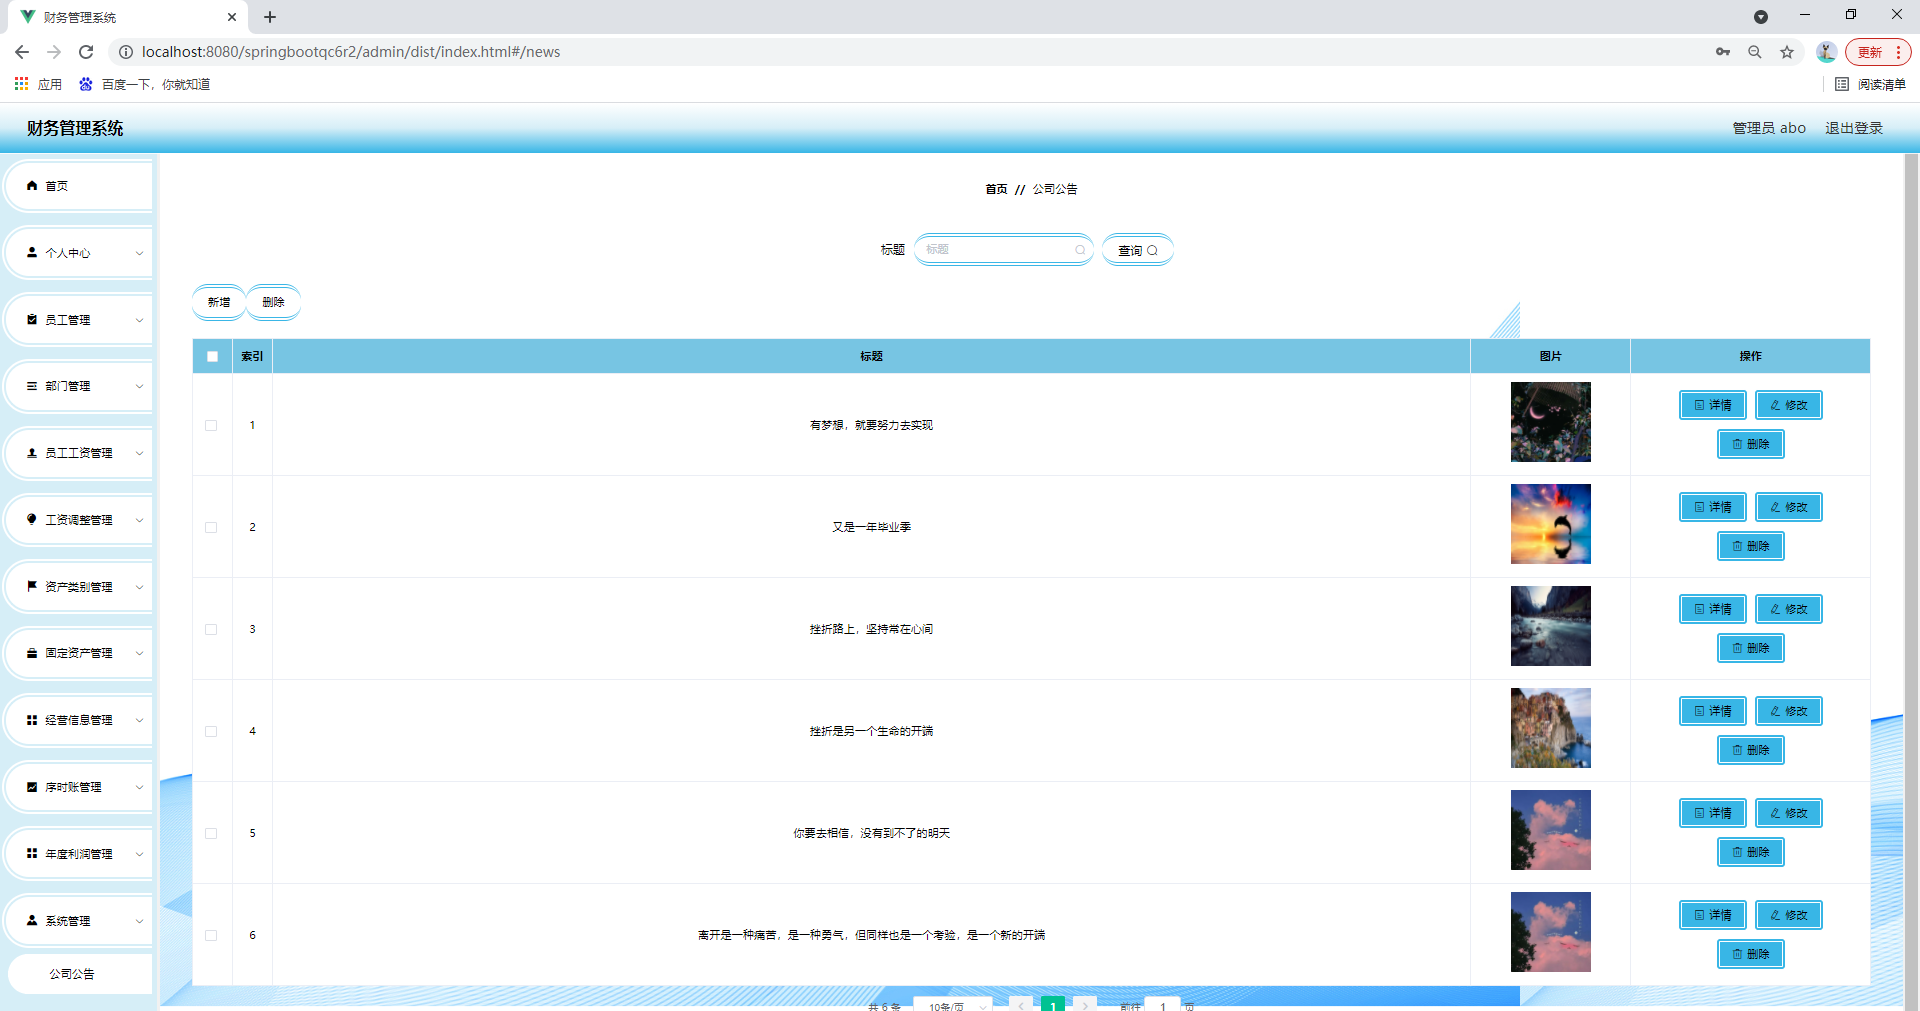The image size is (1920, 1011).
Task: Open the apps grid bookmark icon
Action: coord(21,84)
